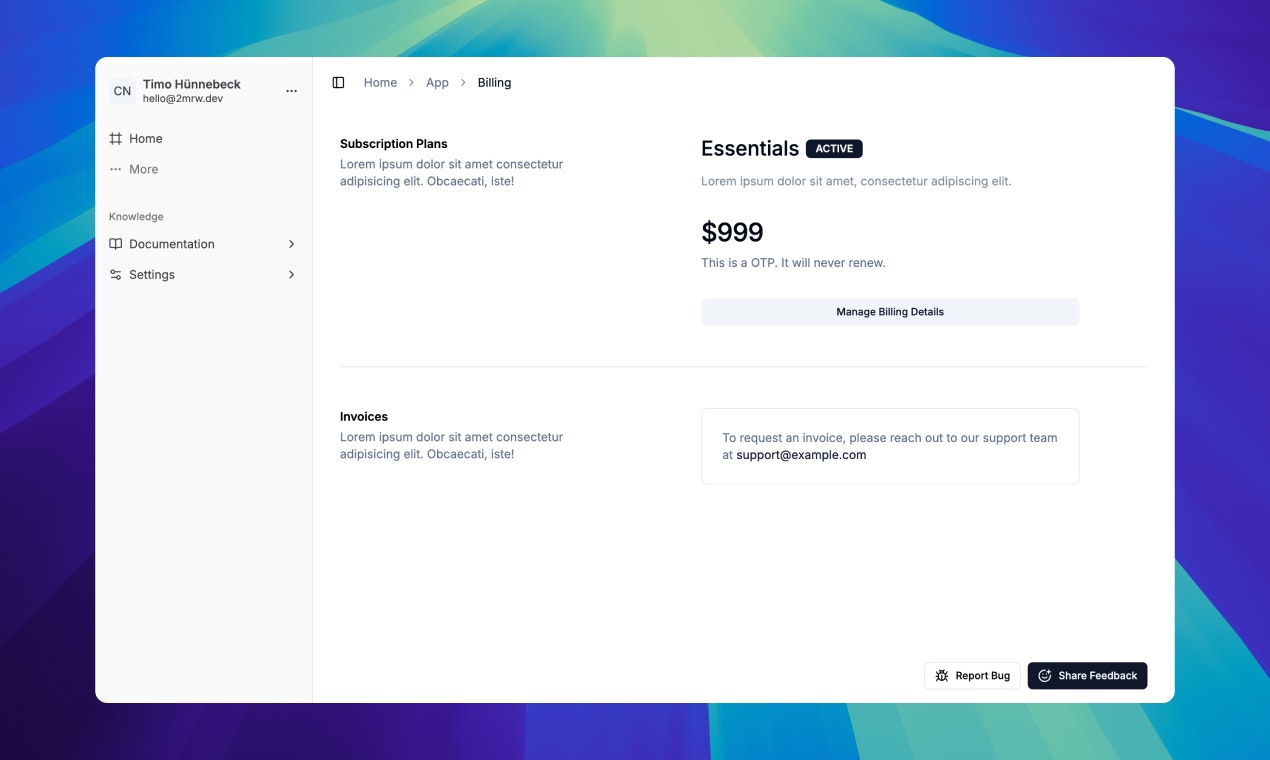
Task: Click the support@example.com email link
Action: tap(801, 455)
